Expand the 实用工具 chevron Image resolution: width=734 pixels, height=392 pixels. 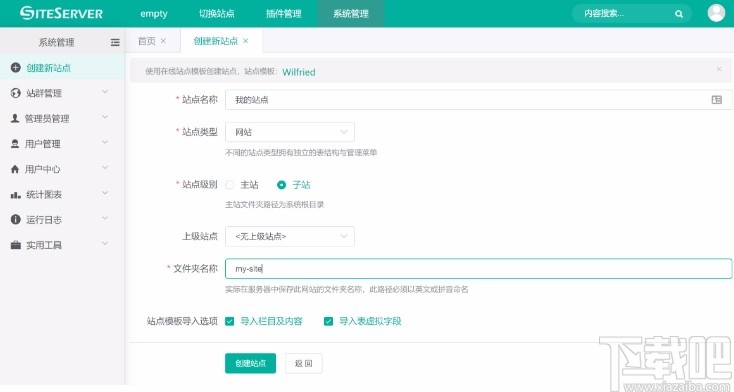pos(105,244)
